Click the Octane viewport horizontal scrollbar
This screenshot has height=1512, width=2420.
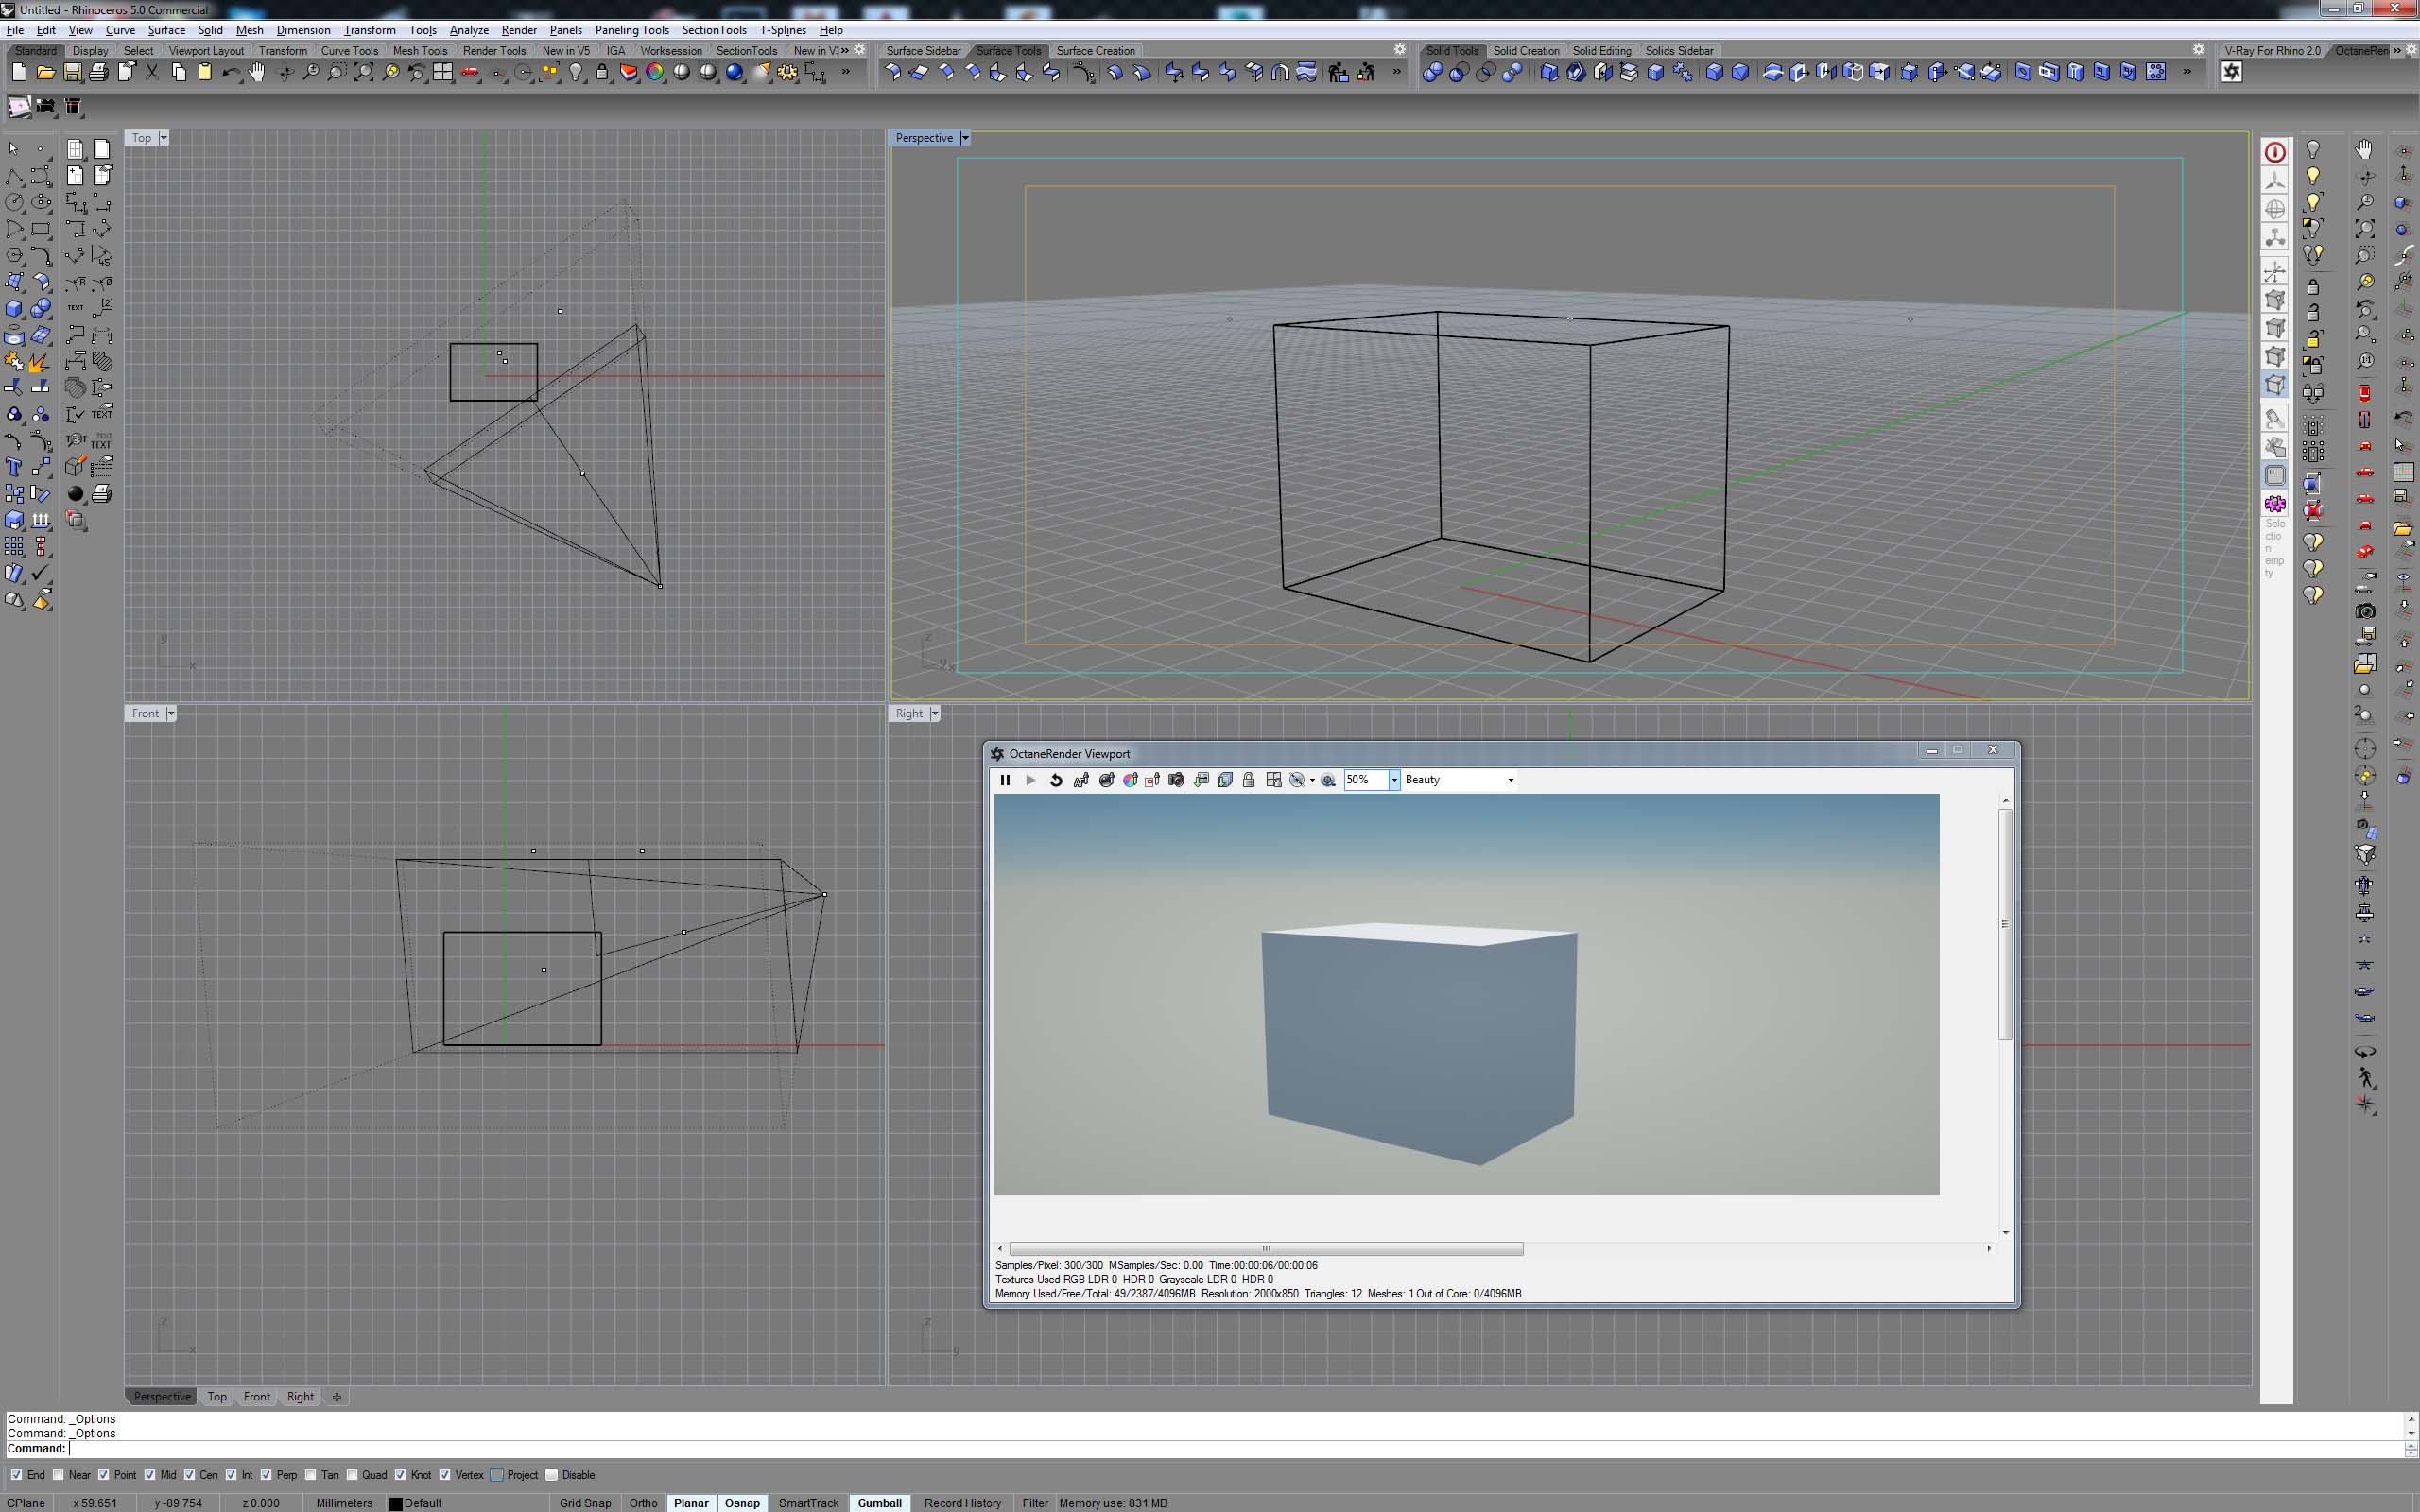[x=1266, y=1248]
